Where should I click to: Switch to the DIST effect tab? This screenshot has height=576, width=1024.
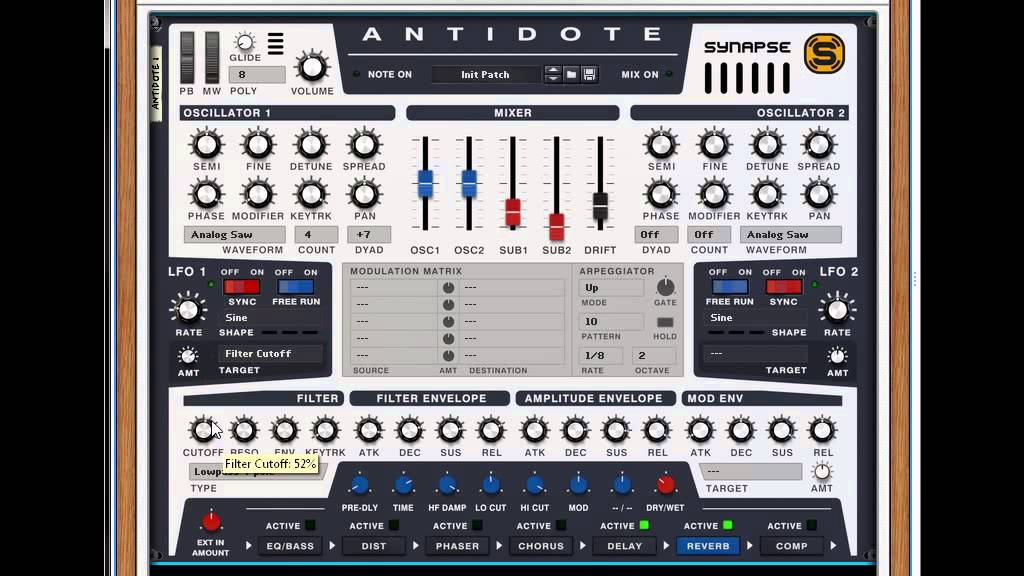pos(374,546)
